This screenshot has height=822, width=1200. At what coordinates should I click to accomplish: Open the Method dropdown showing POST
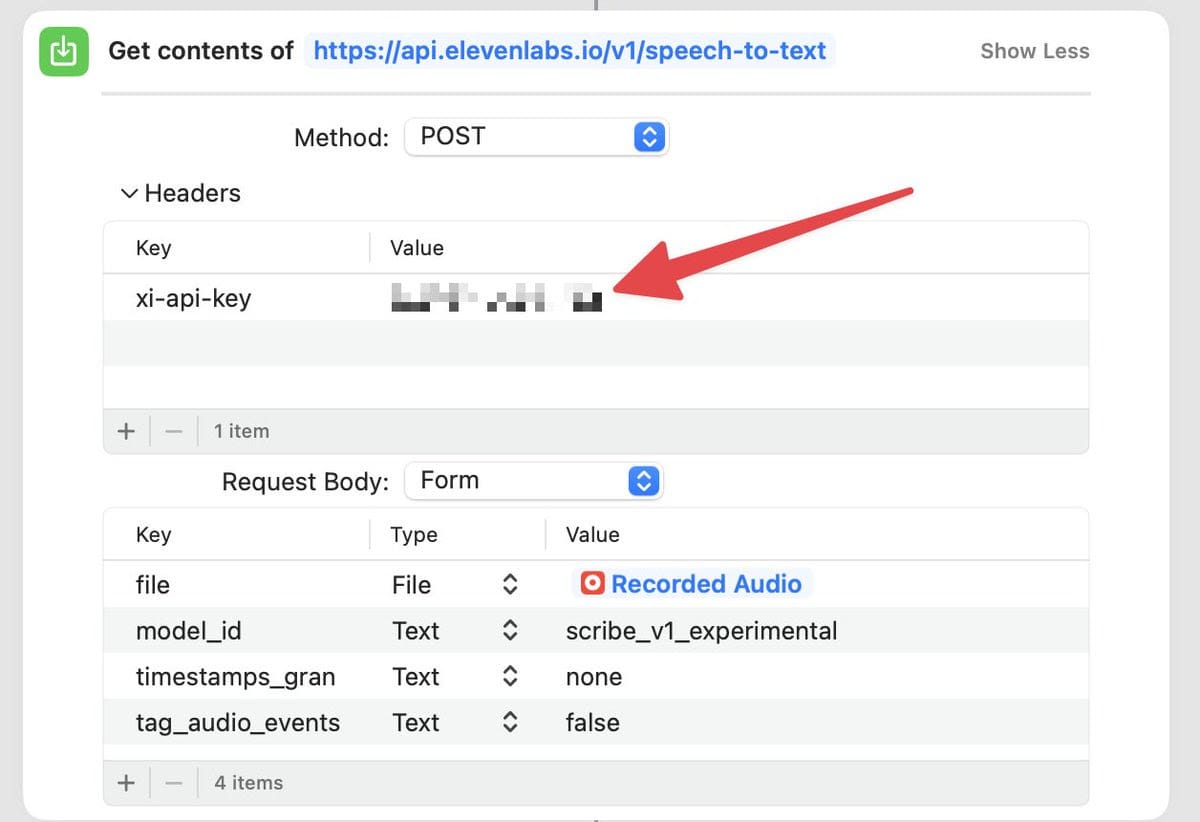point(536,136)
